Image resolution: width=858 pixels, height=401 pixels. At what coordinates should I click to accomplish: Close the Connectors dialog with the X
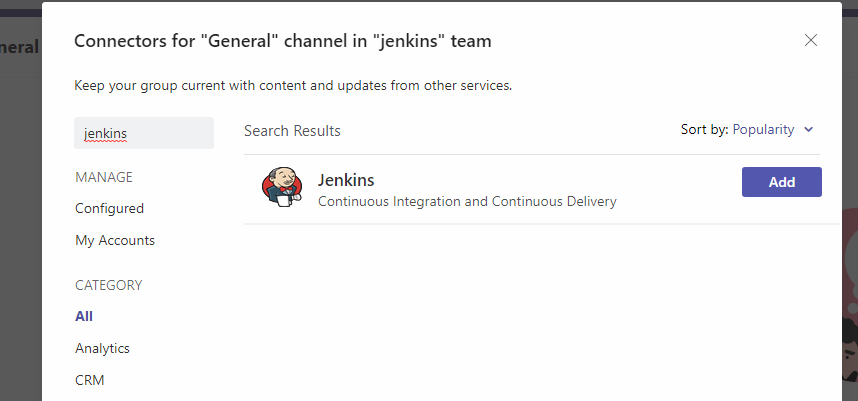click(810, 40)
